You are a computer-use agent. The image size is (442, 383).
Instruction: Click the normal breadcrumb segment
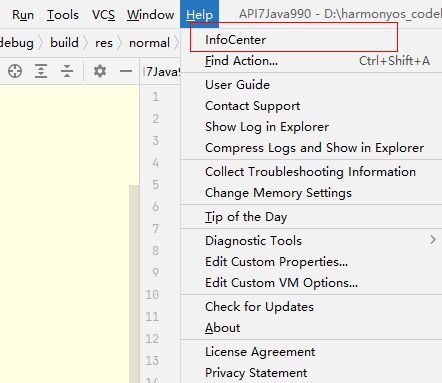click(149, 43)
